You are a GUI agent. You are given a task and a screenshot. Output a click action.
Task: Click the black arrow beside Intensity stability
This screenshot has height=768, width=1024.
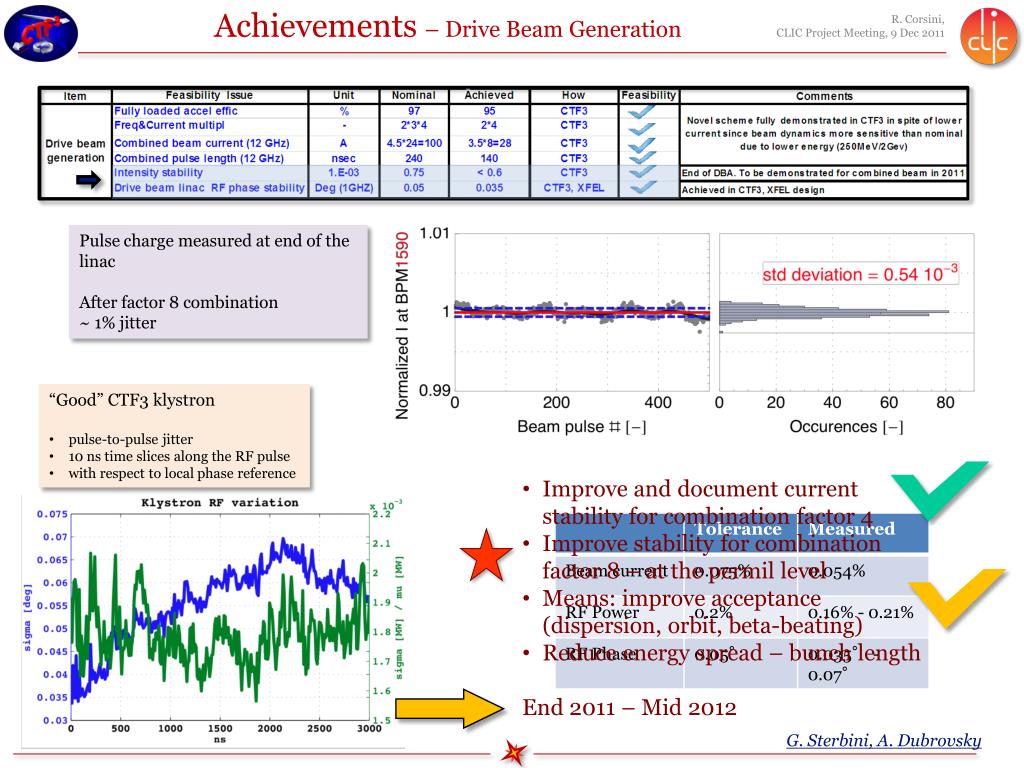(x=88, y=180)
